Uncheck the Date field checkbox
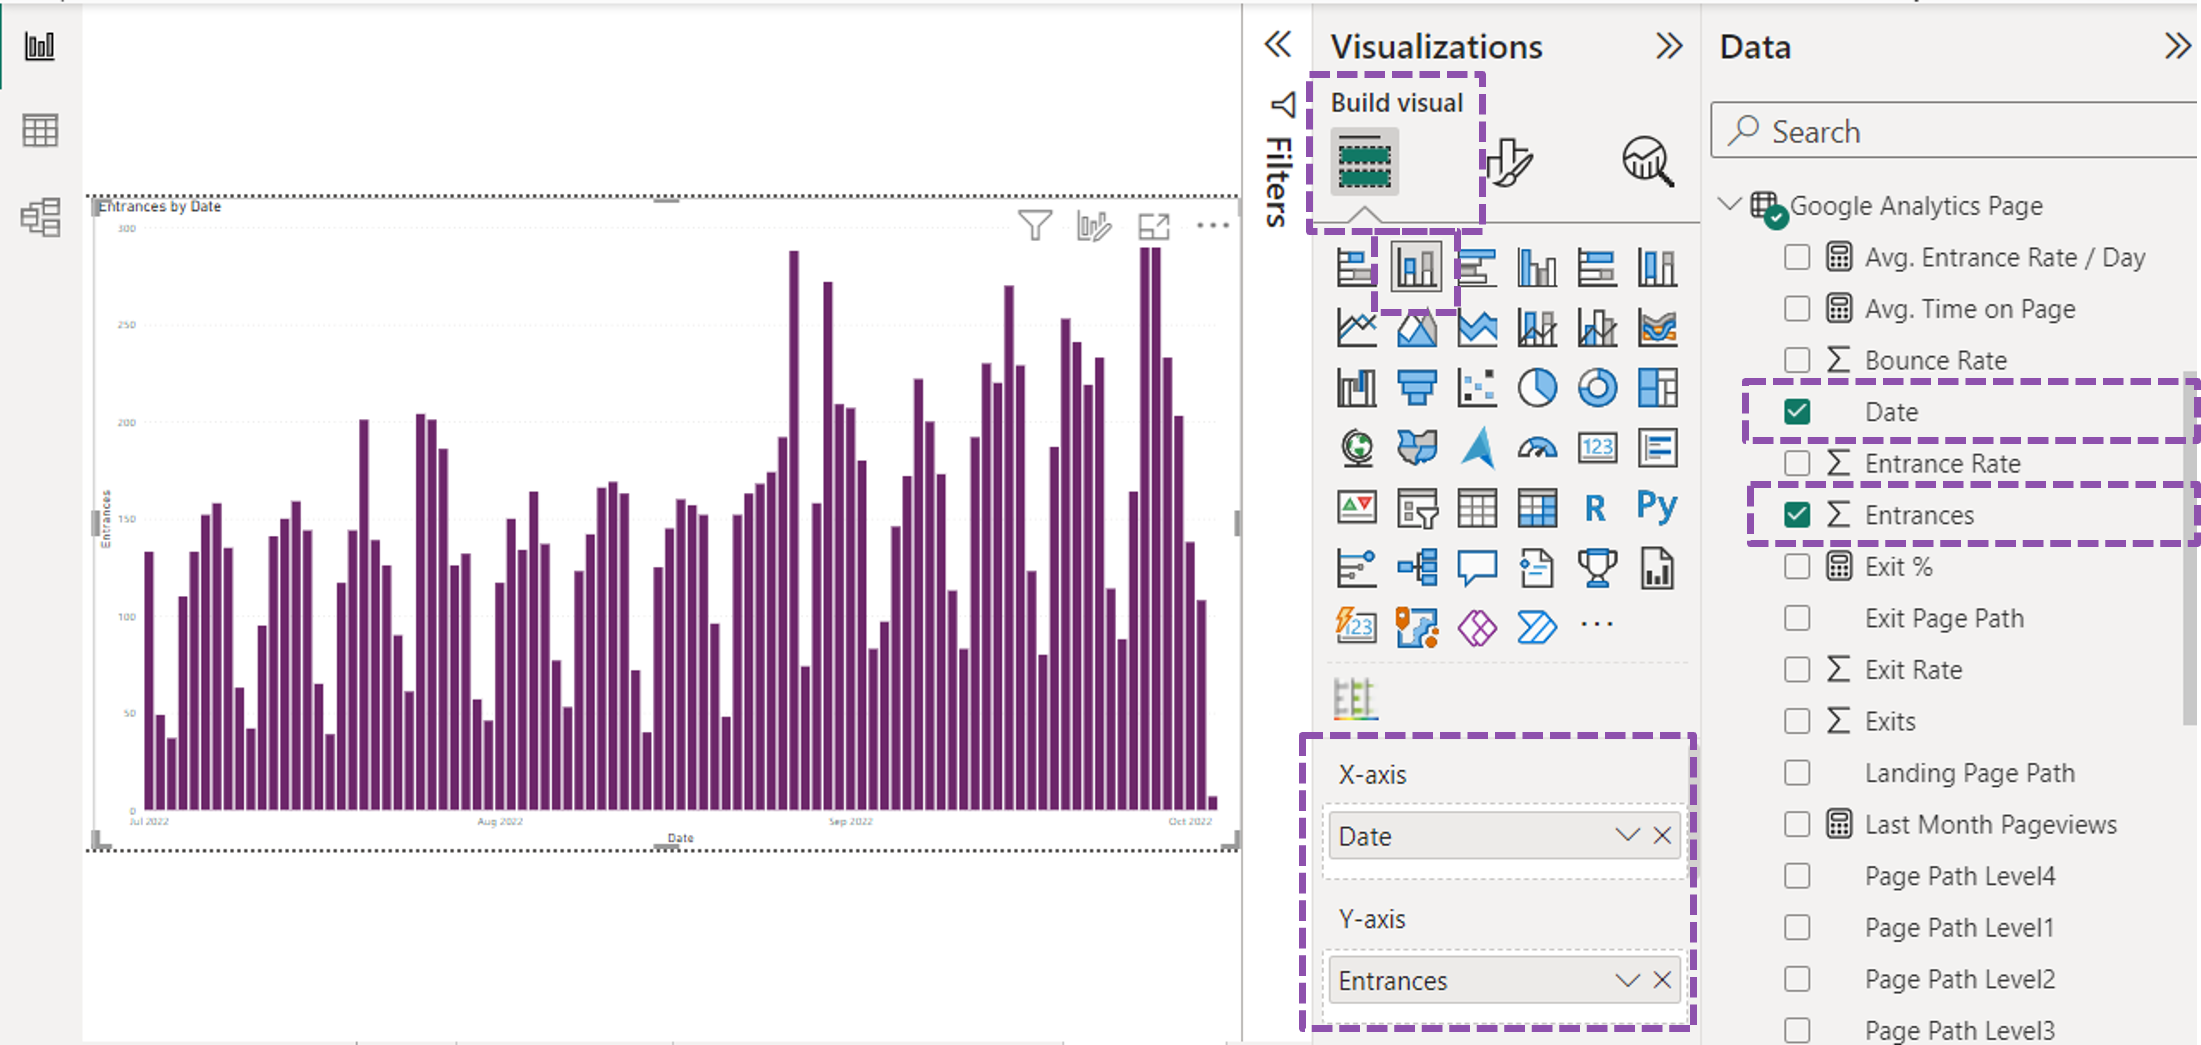 click(x=1796, y=411)
